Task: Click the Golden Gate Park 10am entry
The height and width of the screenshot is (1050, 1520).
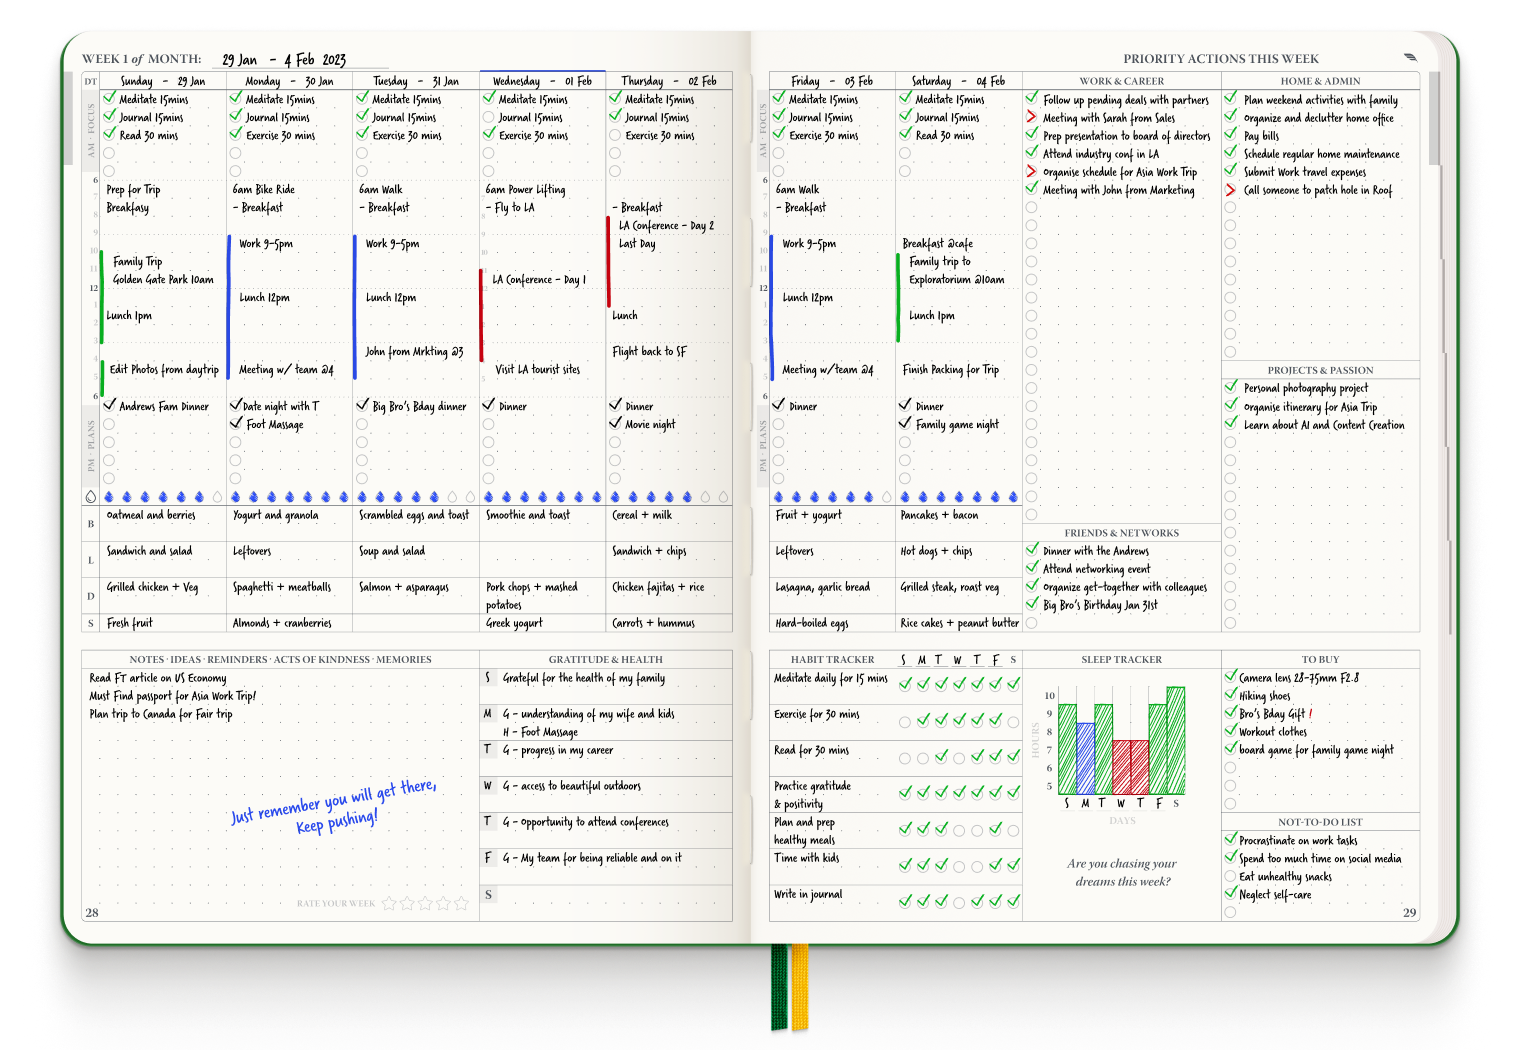Action: (x=163, y=280)
